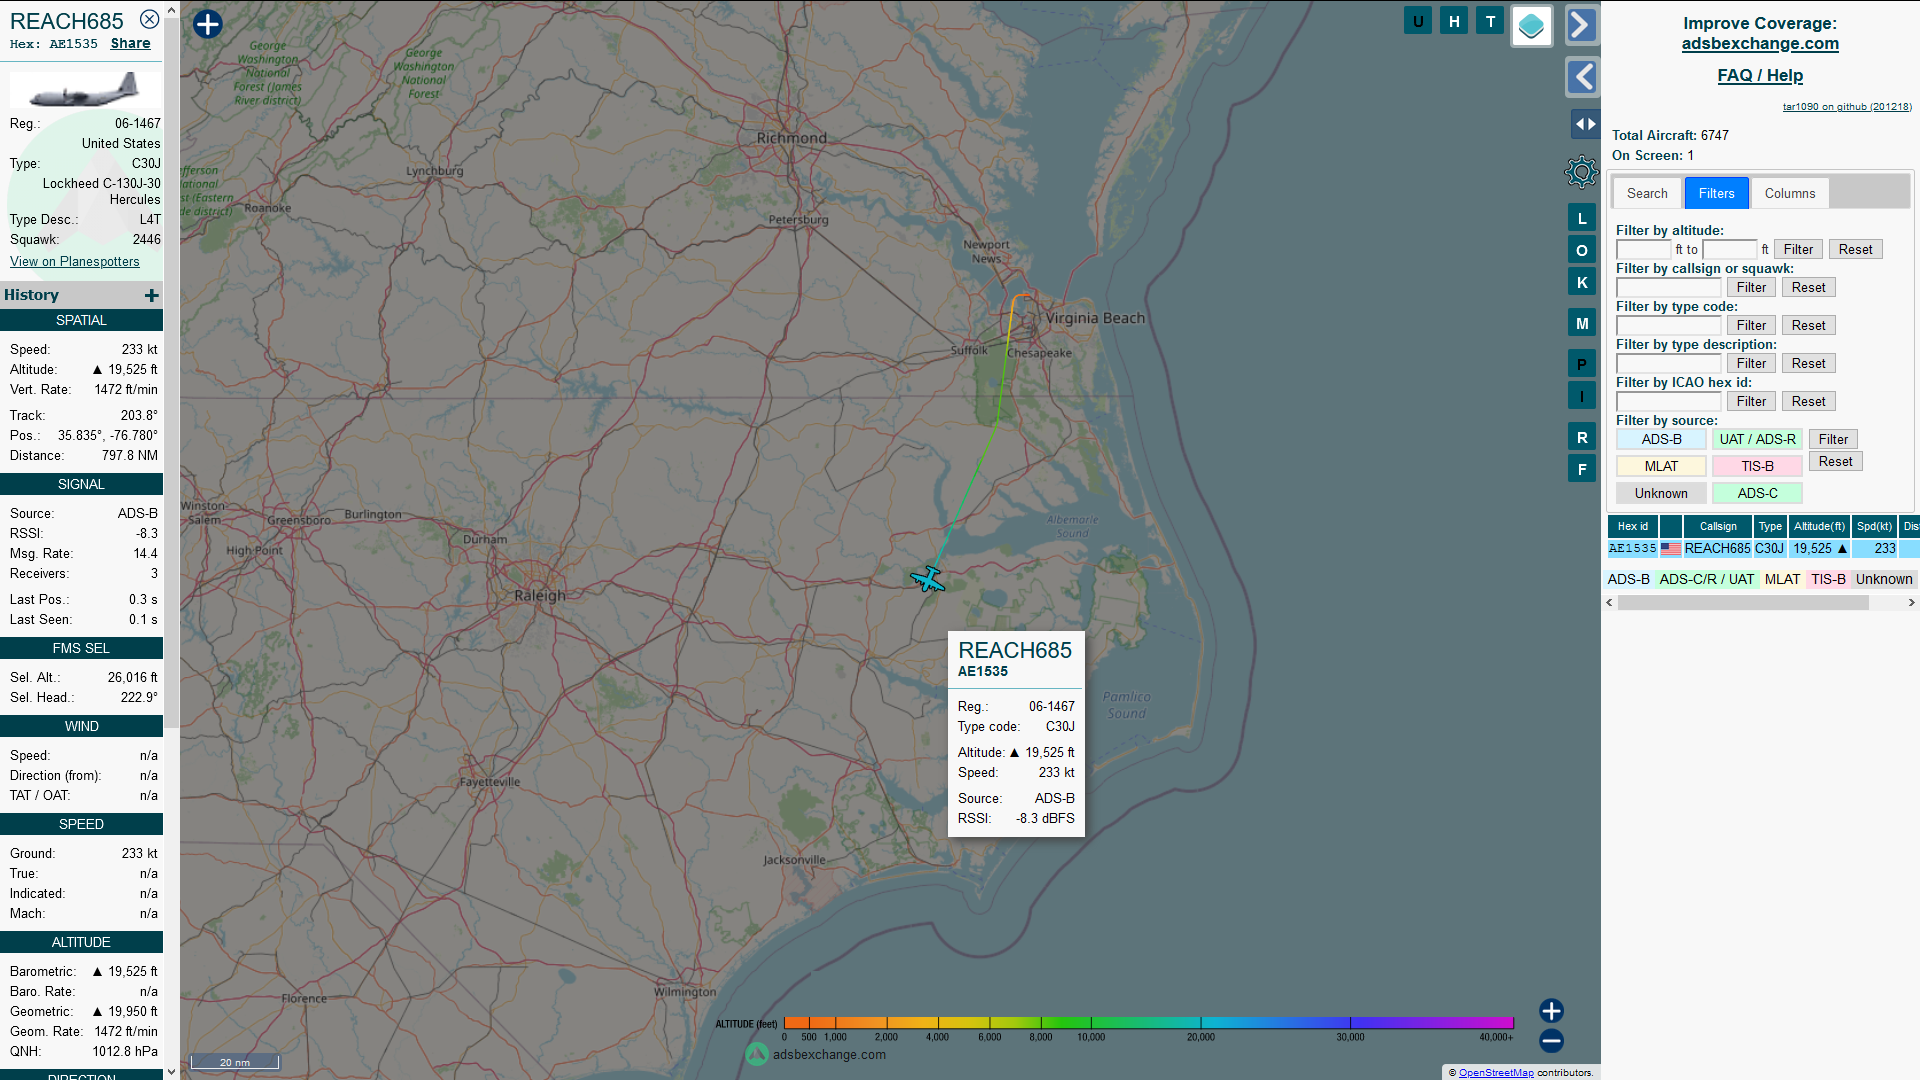This screenshot has width=1920, height=1080.
Task: Click the R map button
Action: tap(1582, 437)
